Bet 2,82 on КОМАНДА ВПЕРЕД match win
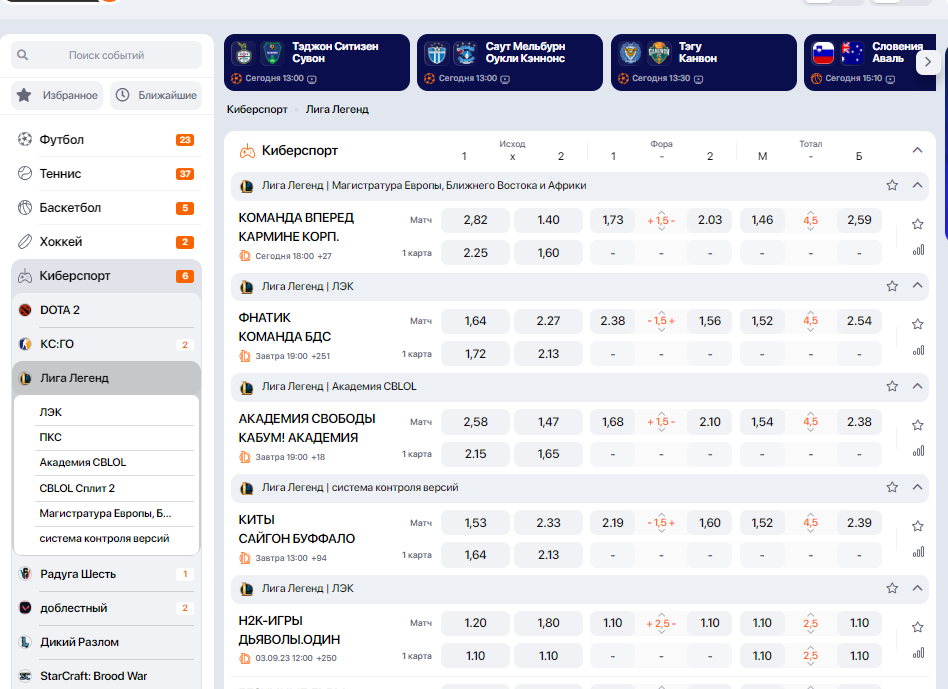This screenshot has height=689, width=948. point(475,220)
